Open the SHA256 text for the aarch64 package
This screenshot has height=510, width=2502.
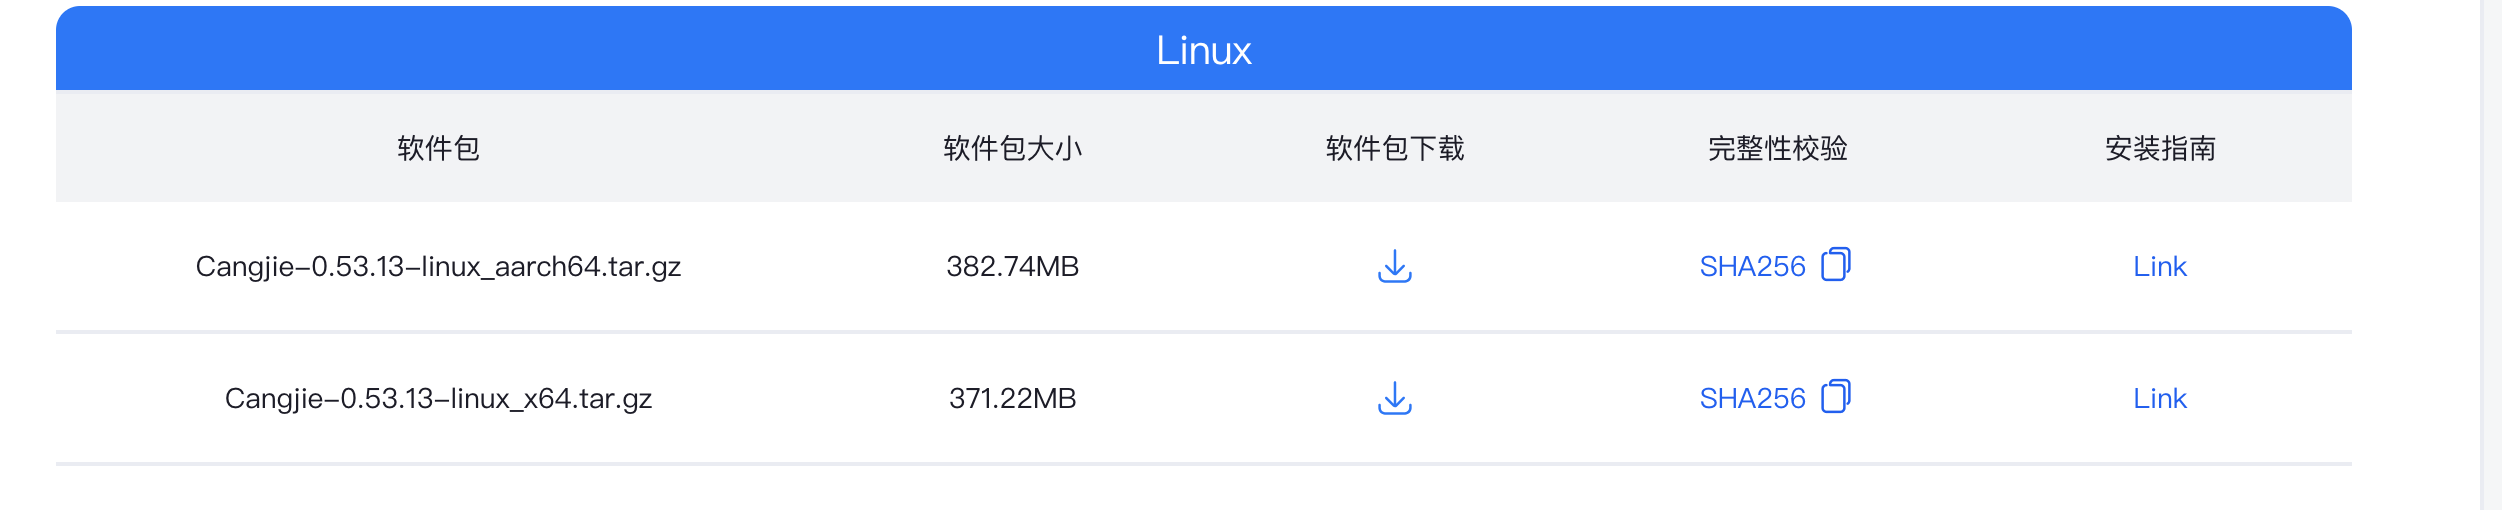[1752, 266]
